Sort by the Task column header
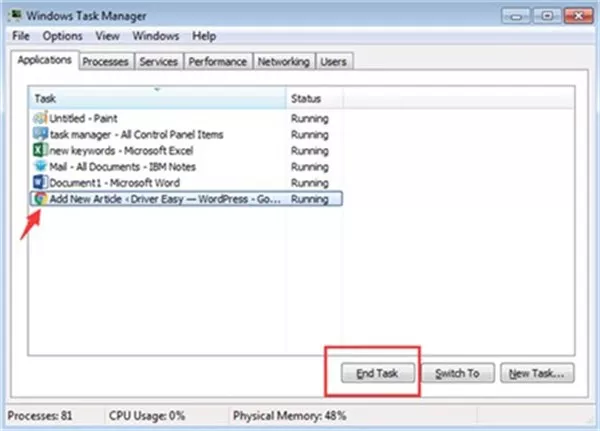 [157, 98]
